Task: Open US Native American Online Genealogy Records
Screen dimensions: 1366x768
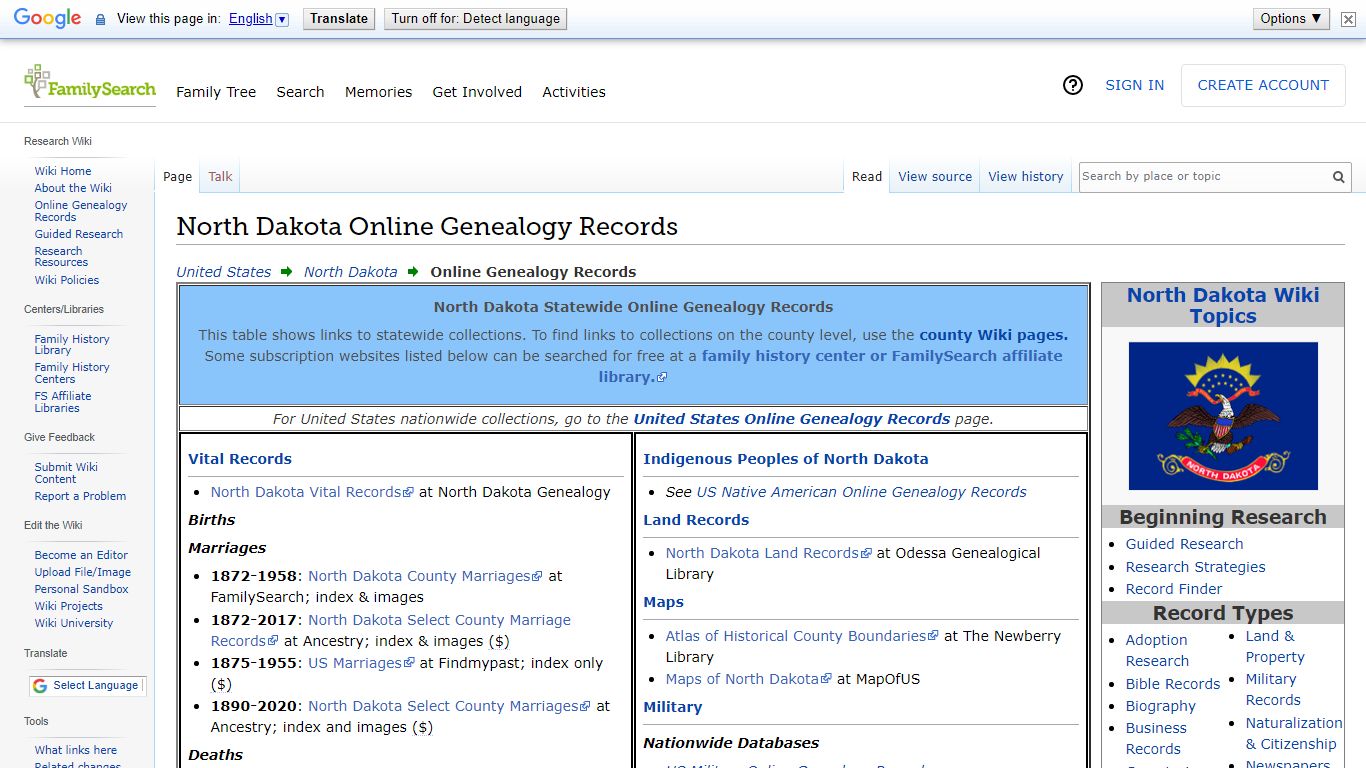Action: coord(862,492)
